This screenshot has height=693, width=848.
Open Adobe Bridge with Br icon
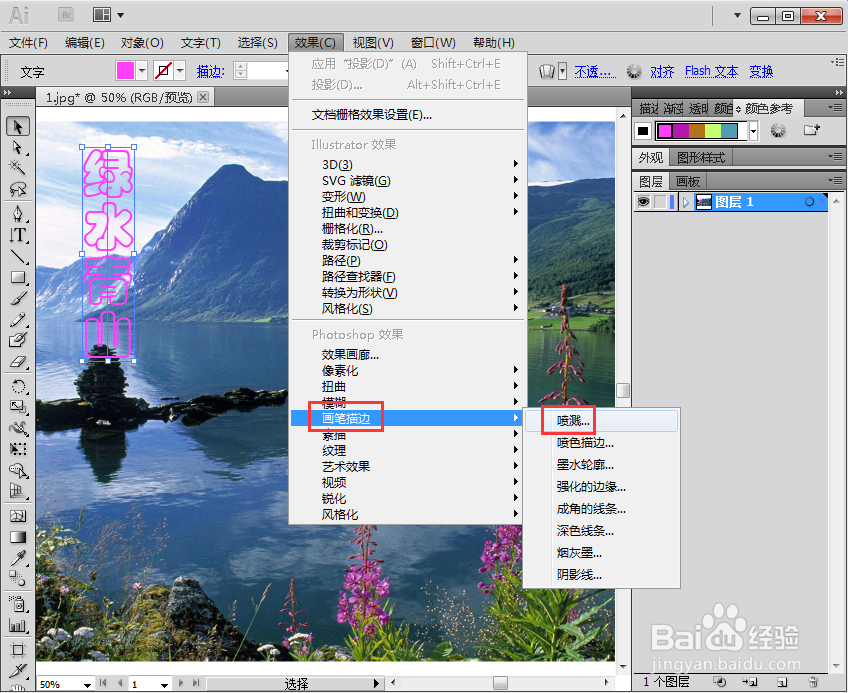(x=66, y=15)
